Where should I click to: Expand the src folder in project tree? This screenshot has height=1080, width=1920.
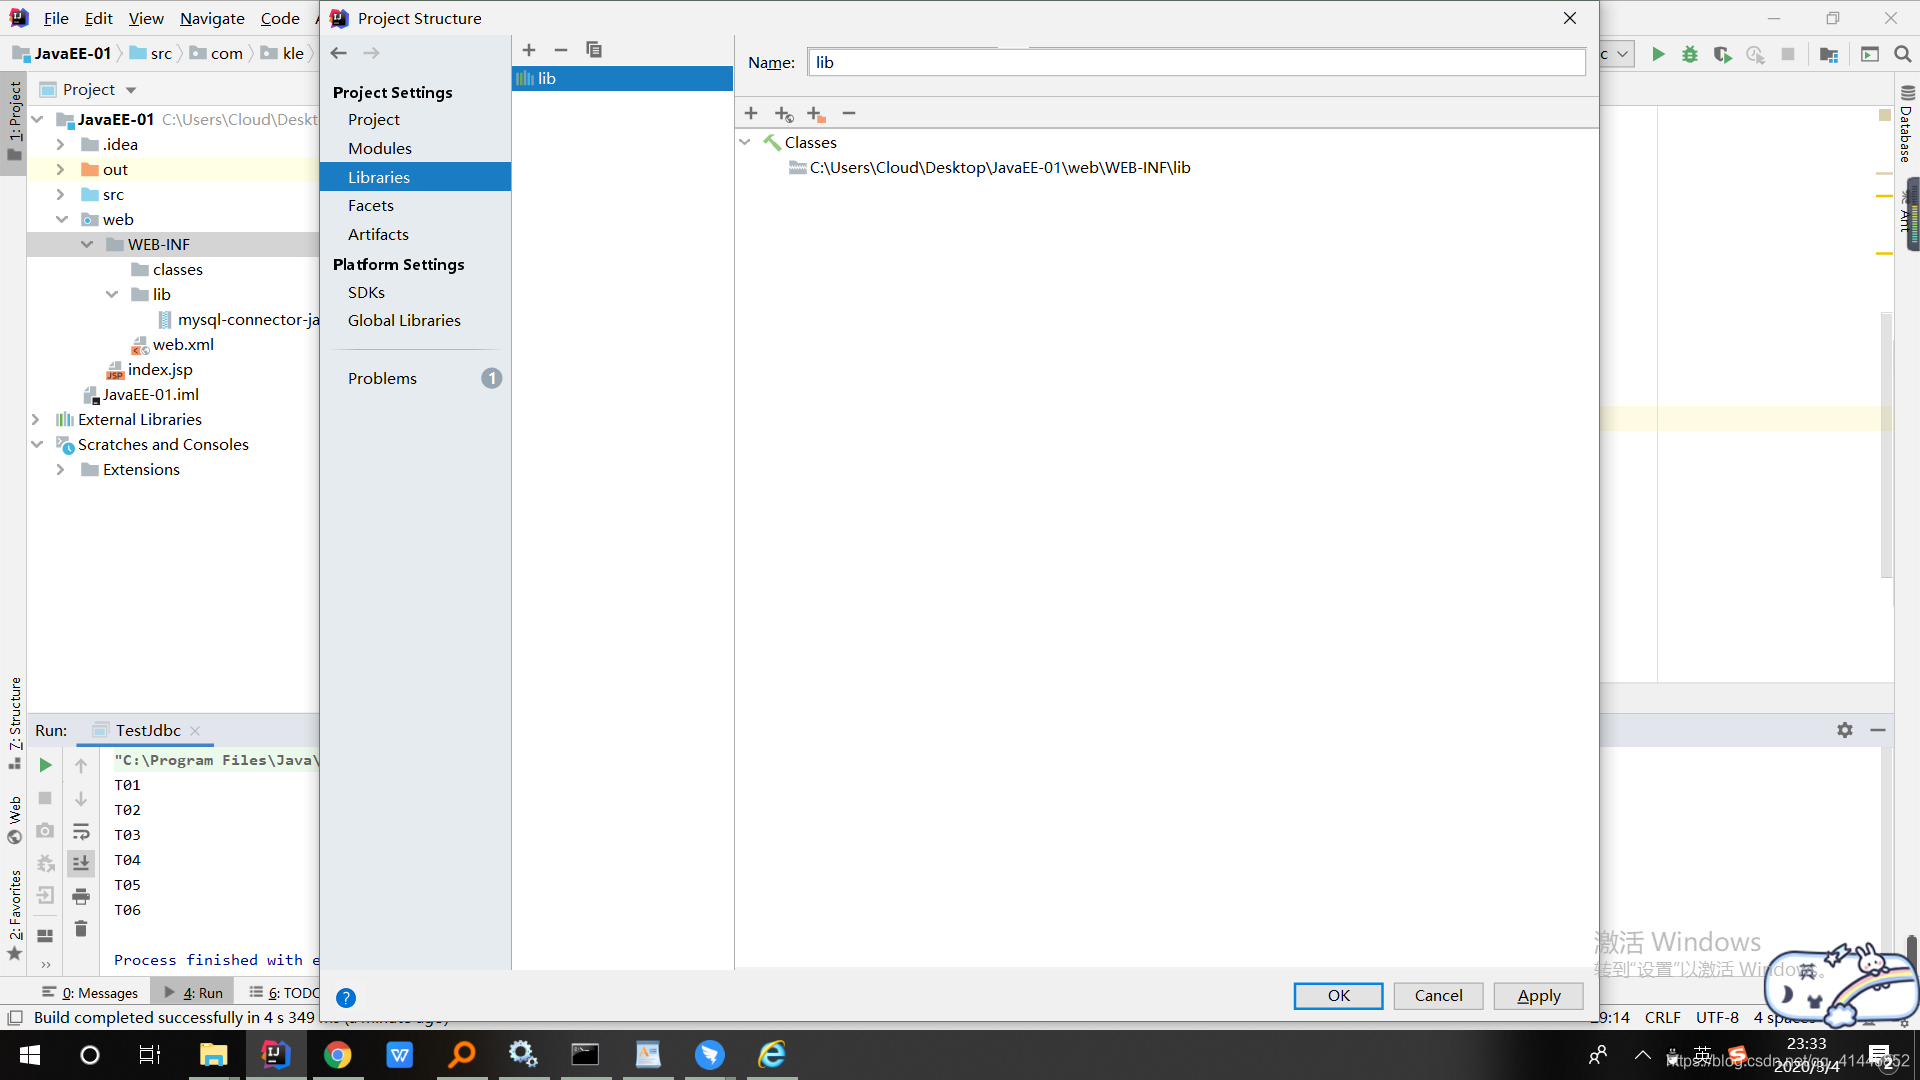pyautogui.click(x=61, y=194)
